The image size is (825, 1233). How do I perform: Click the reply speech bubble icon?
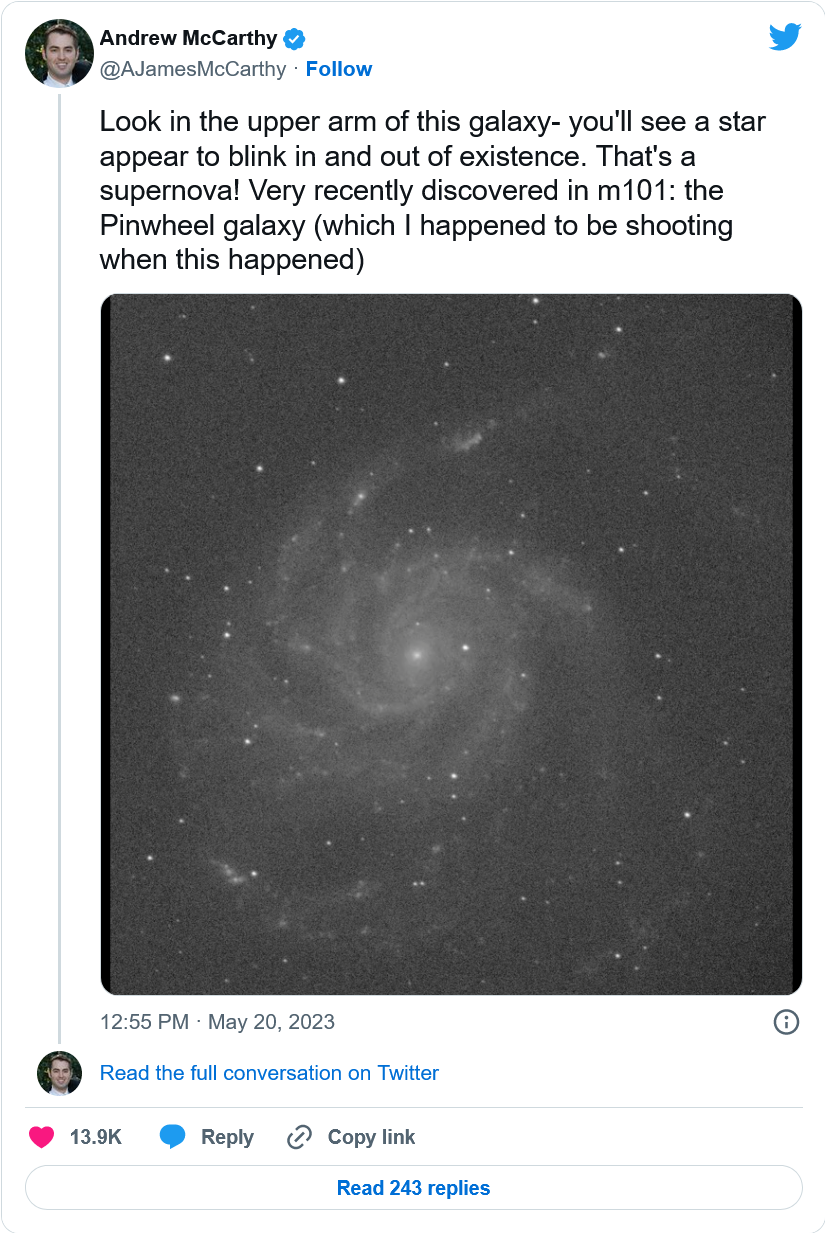point(173,1137)
